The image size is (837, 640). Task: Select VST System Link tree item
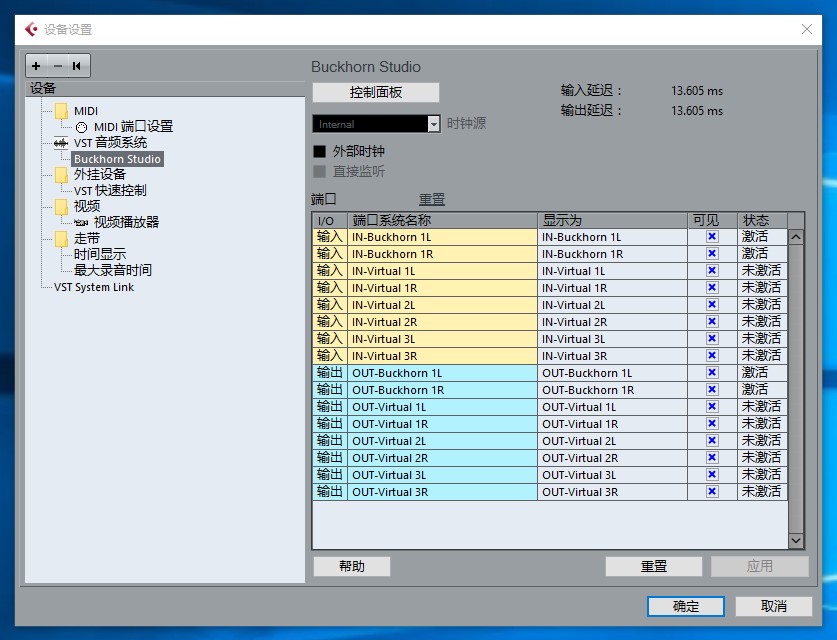pos(94,287)
